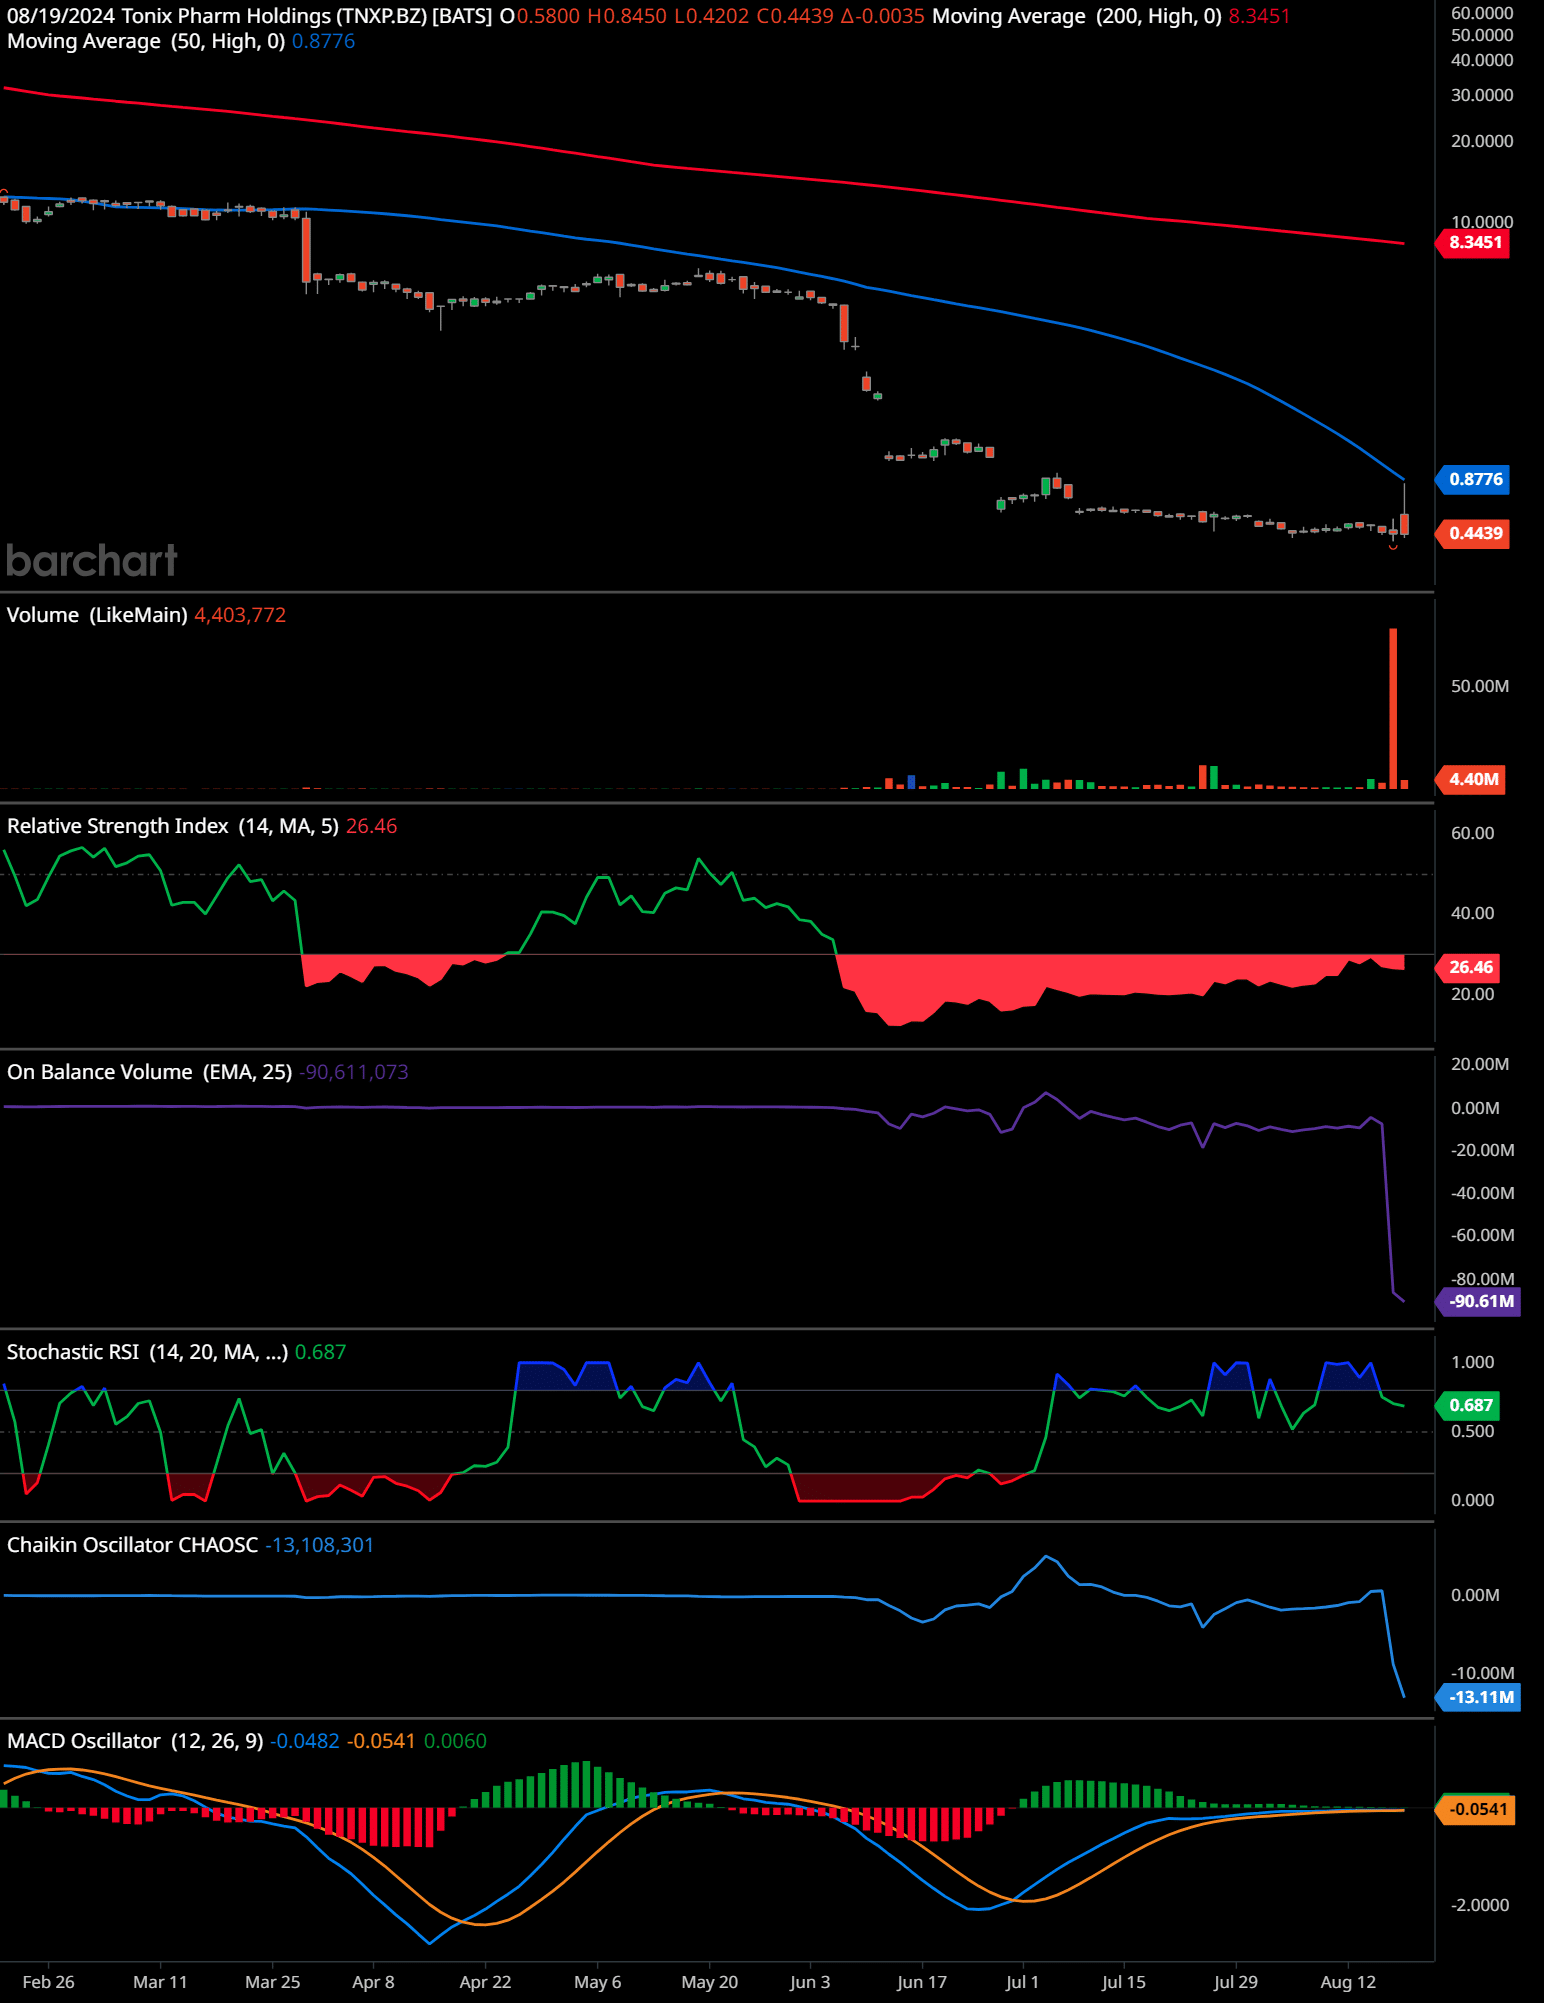
Task: Click the -10.00M Chaikin axis label
Action: coord(1482,1673)
